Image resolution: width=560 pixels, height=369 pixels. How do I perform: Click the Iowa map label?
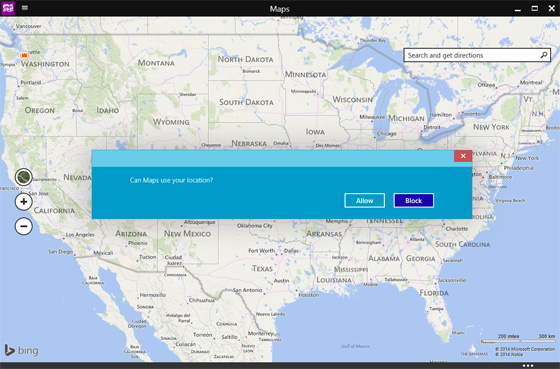click(315, 132)
